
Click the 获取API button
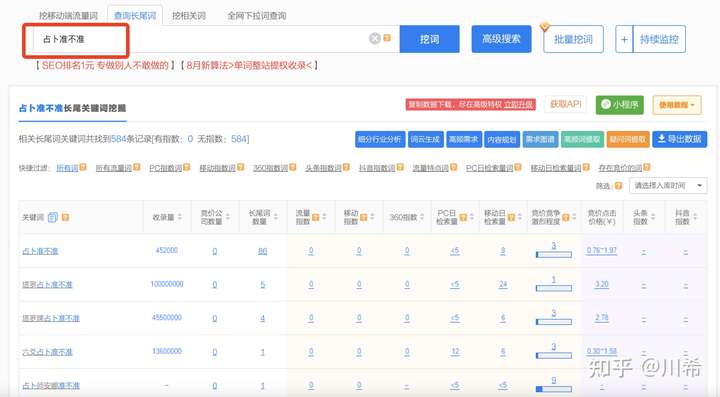pyautogui.click(x=566, y=105)
